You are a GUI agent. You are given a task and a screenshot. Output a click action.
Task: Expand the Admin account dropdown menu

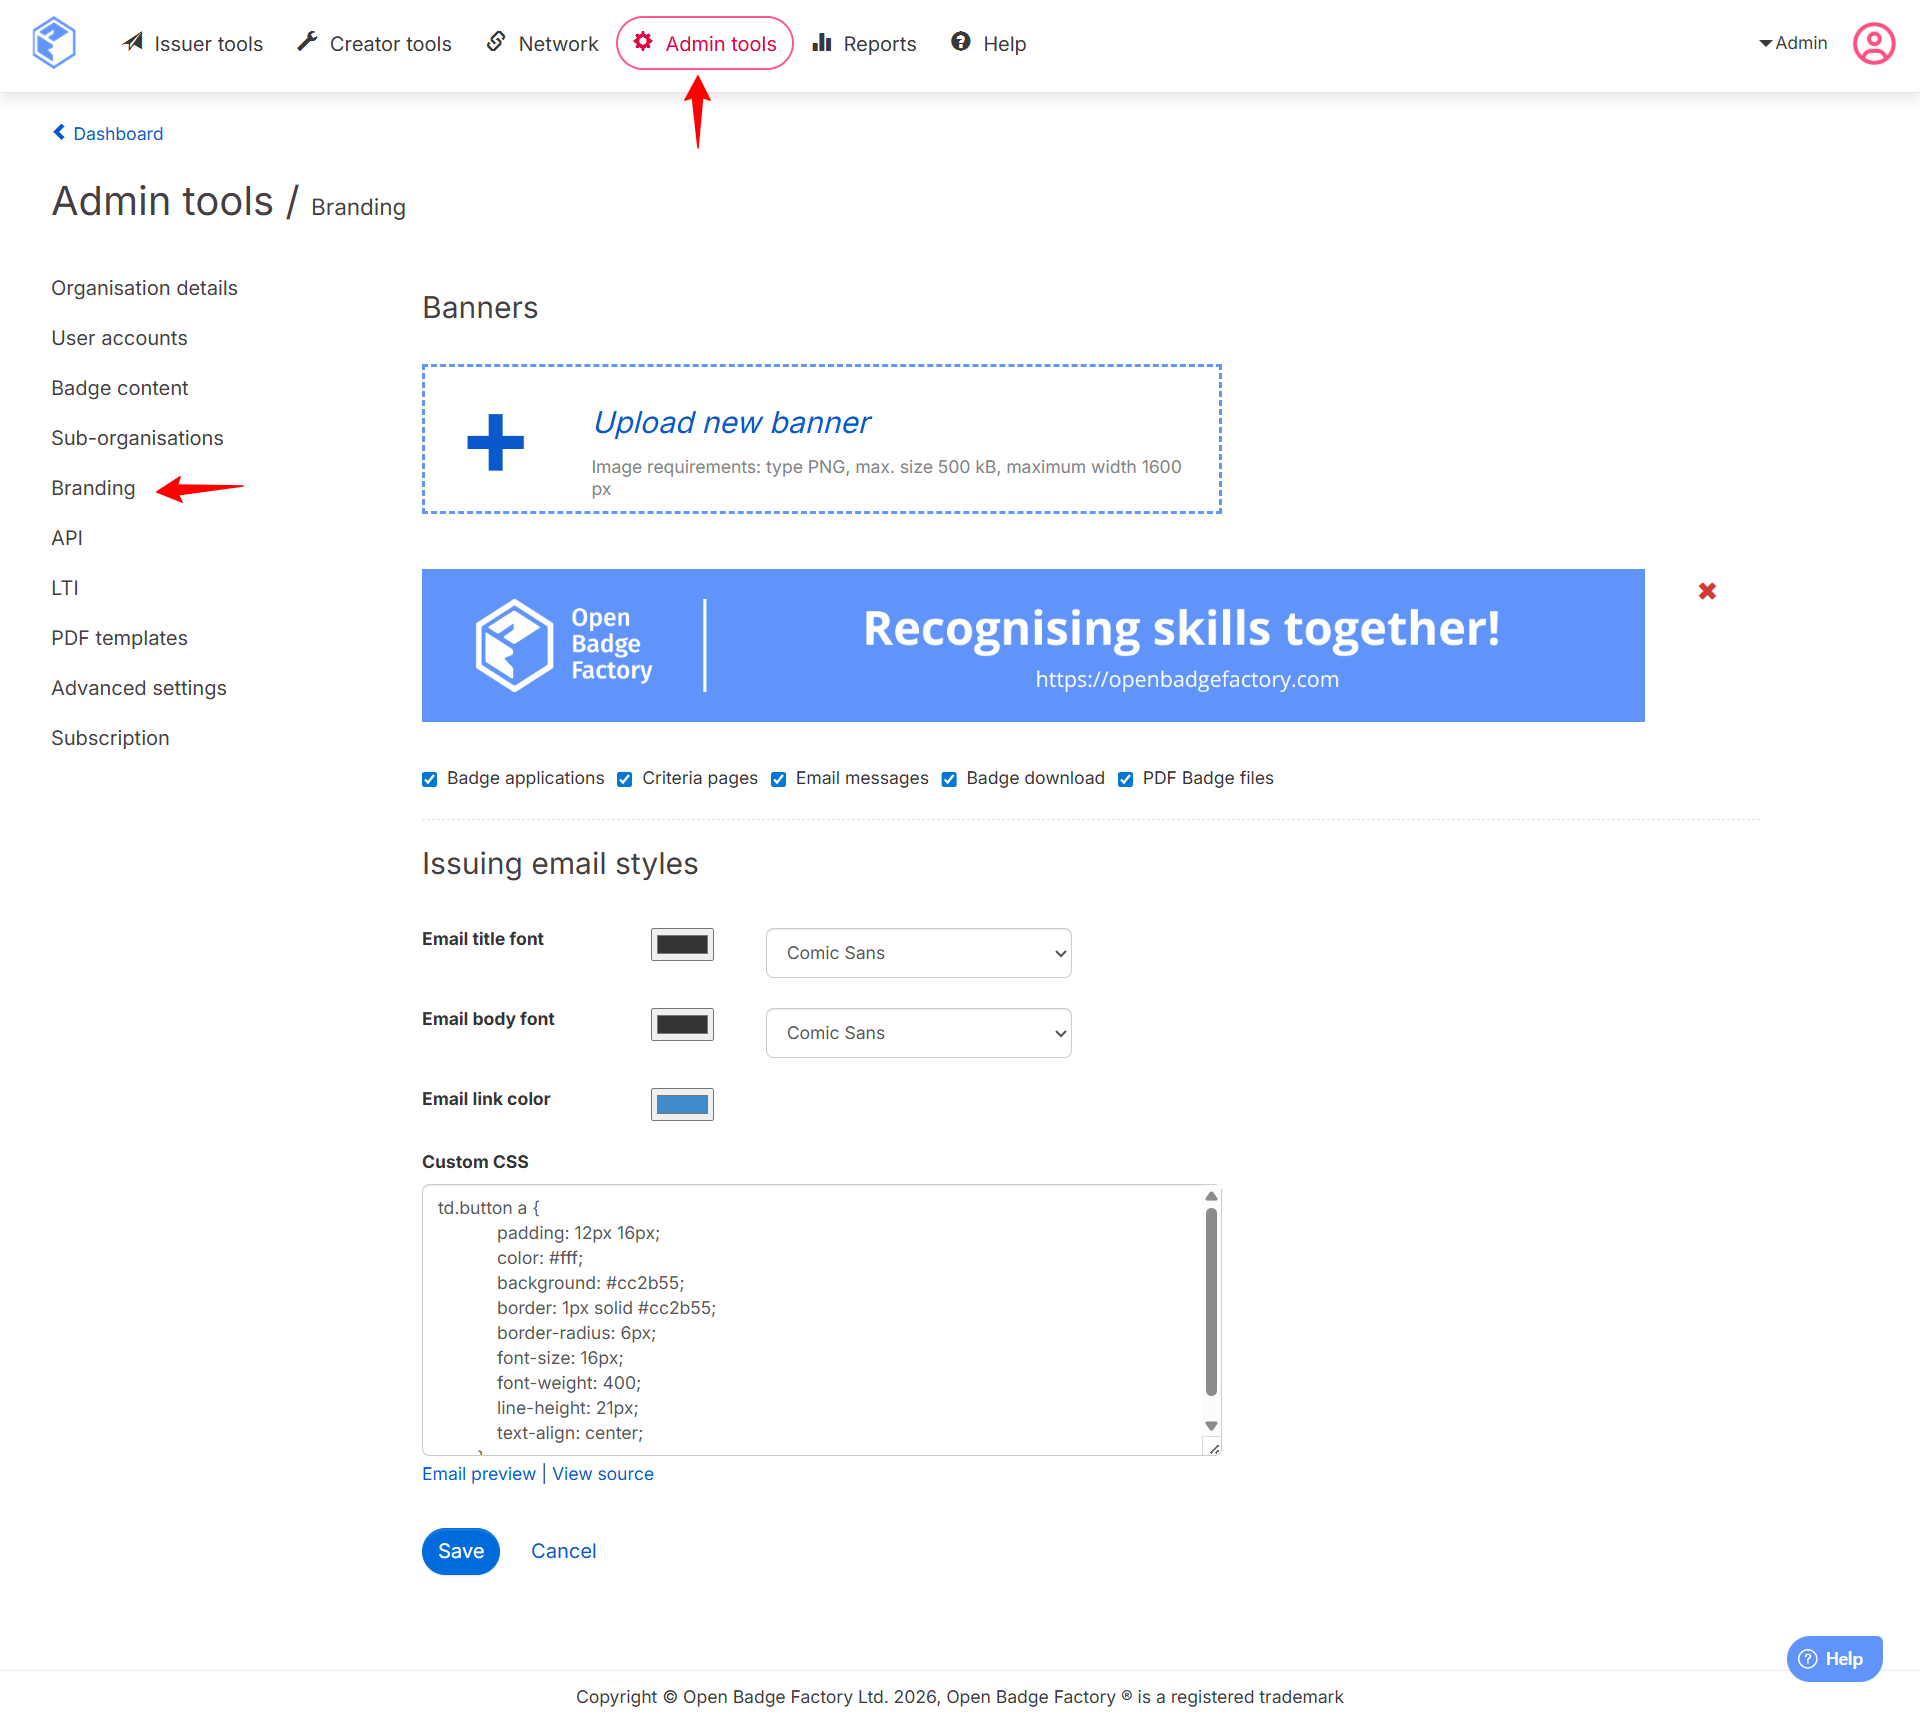pyautogui.click(x=1793, y=43)
